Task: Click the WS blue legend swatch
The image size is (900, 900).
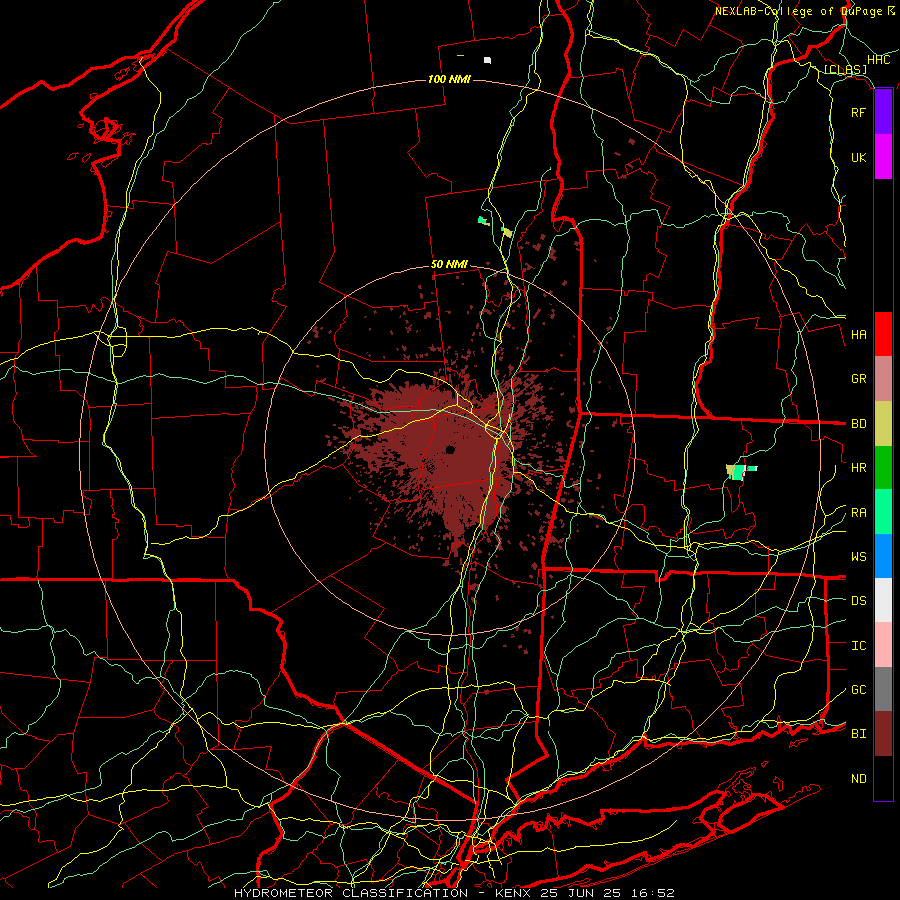Action: (x=883, y=556)
